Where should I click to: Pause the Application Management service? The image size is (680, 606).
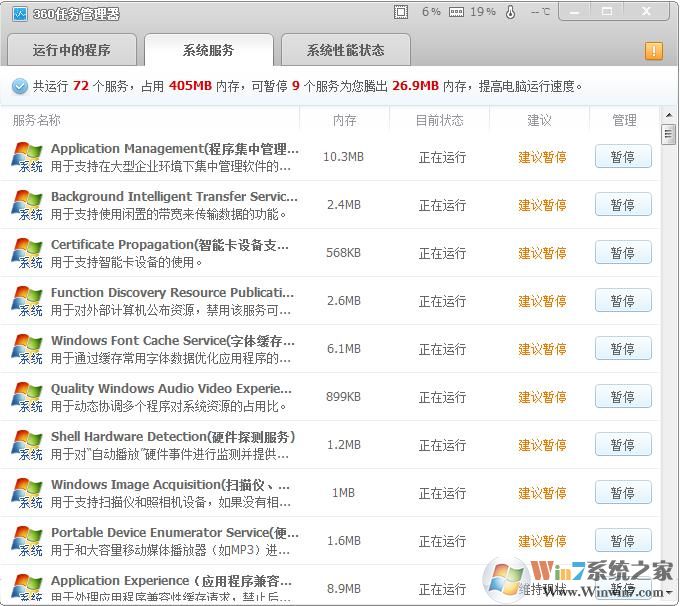pyautogui.click(x=622, y=157)
